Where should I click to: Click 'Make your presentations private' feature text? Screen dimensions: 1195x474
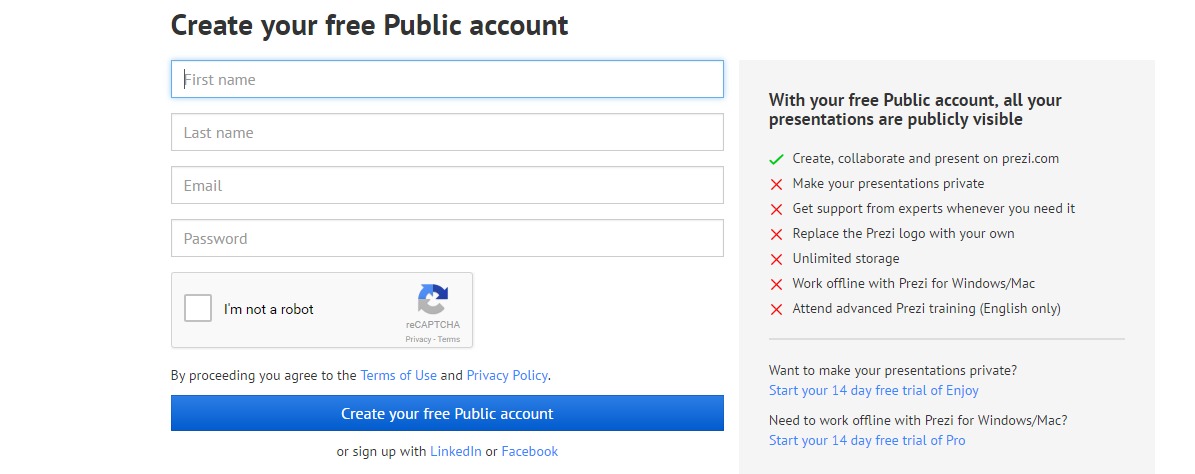click(x=889, y=184)
